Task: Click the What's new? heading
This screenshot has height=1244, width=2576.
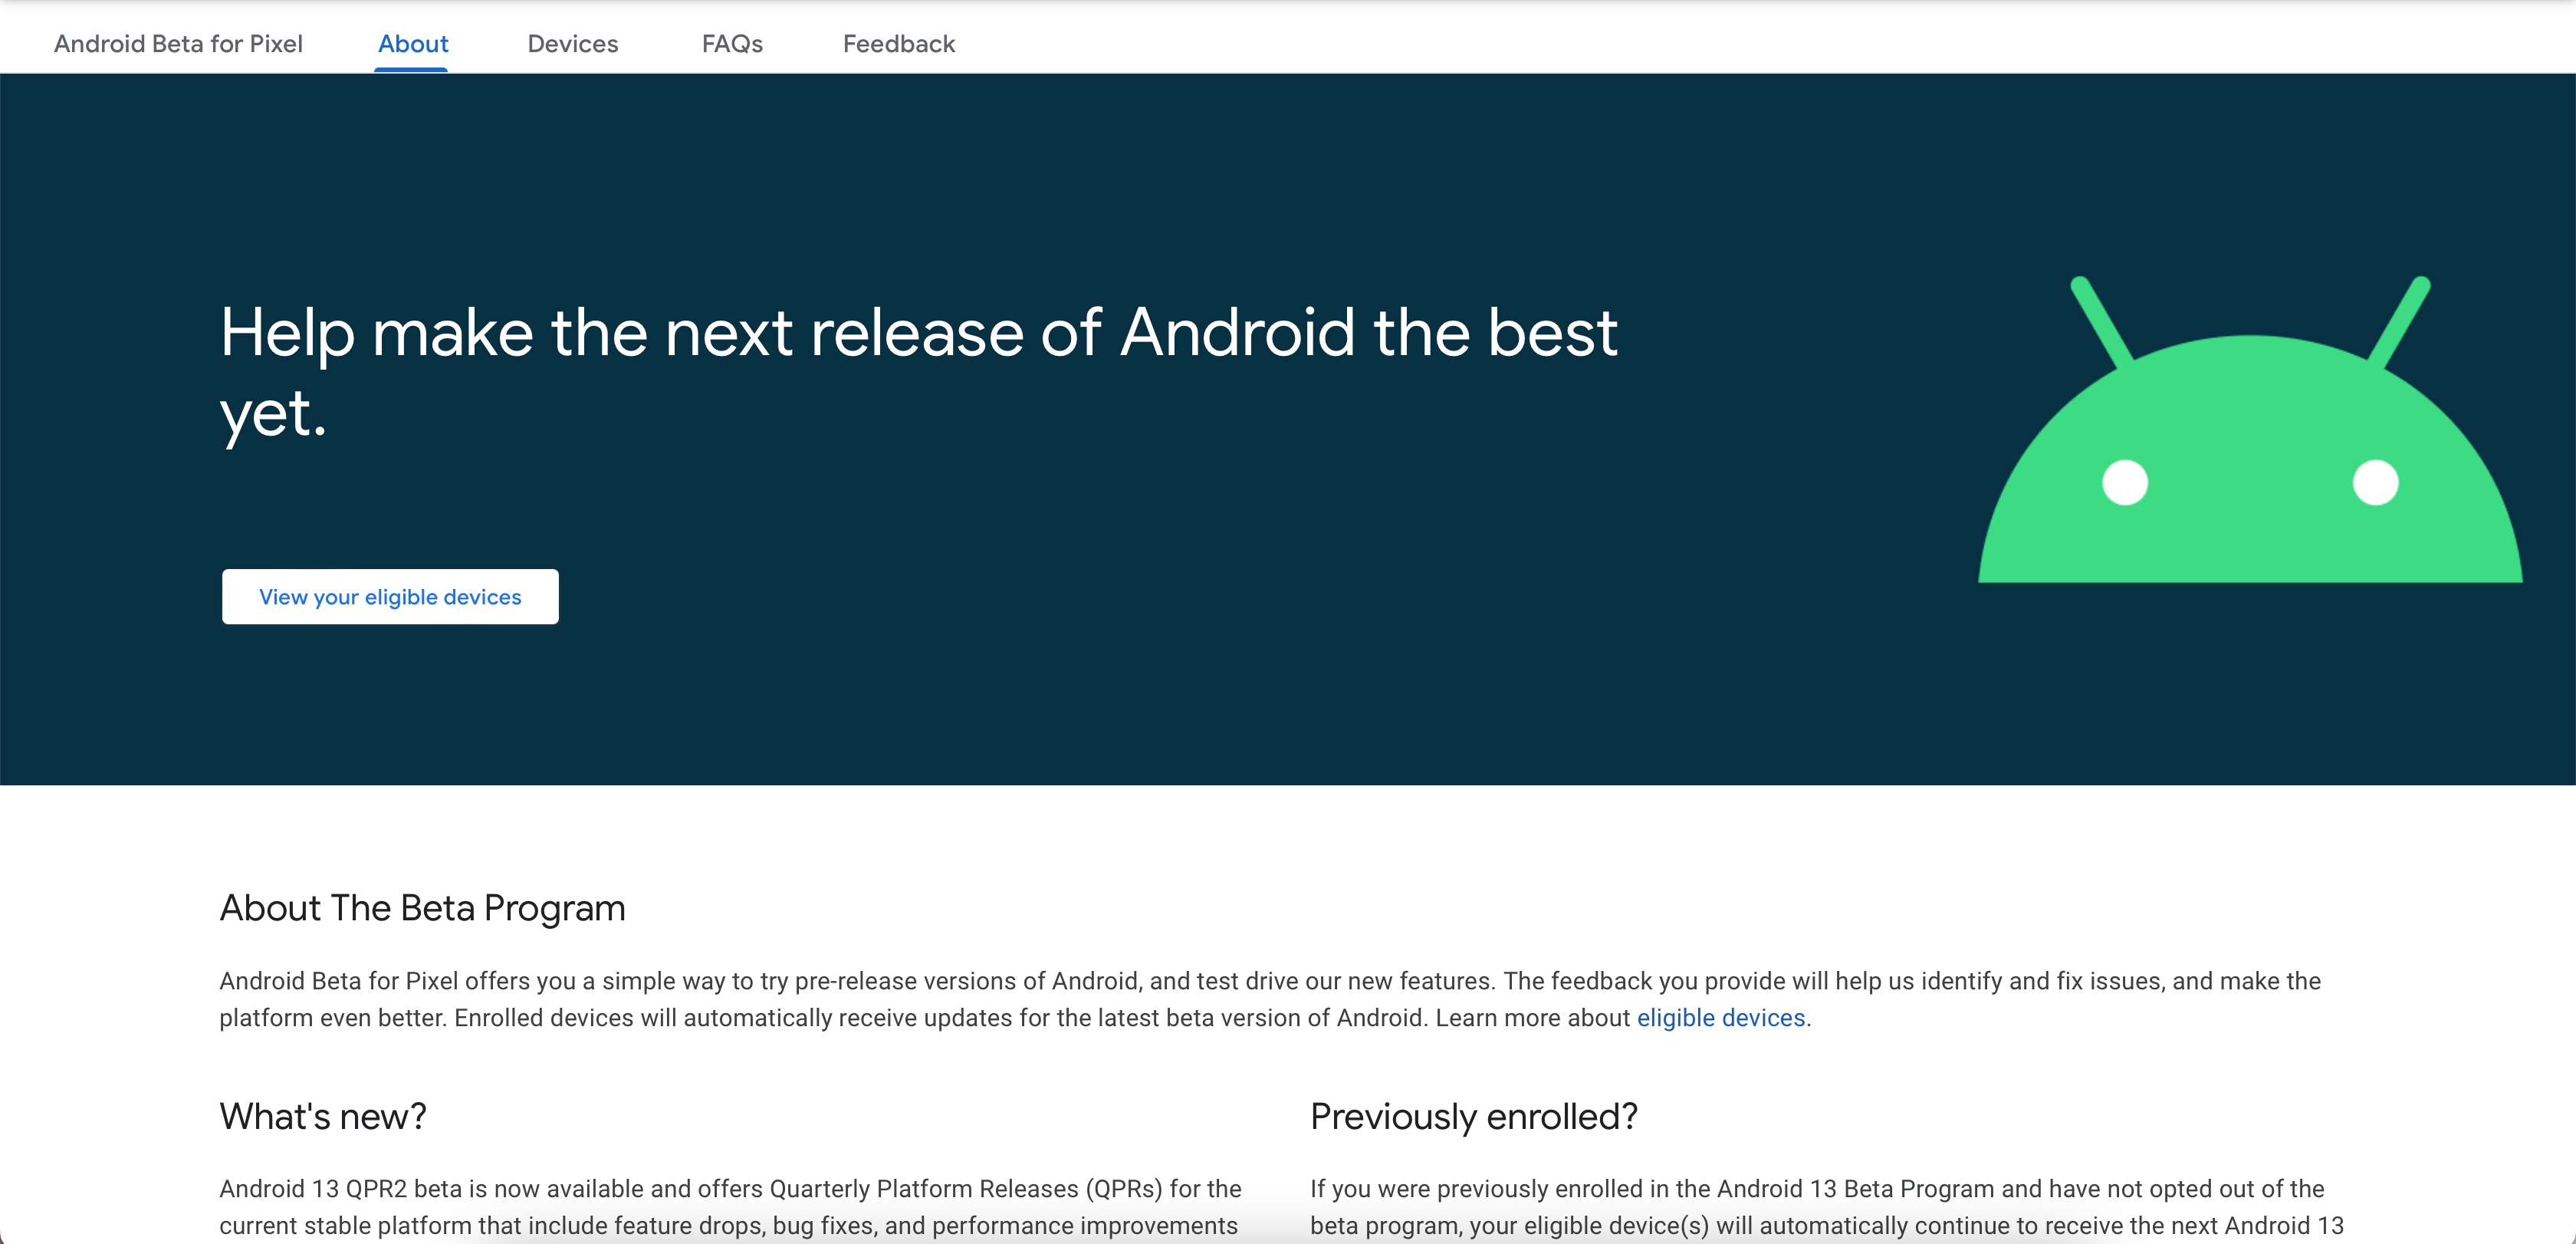Action: click(x=323, y=1116)
